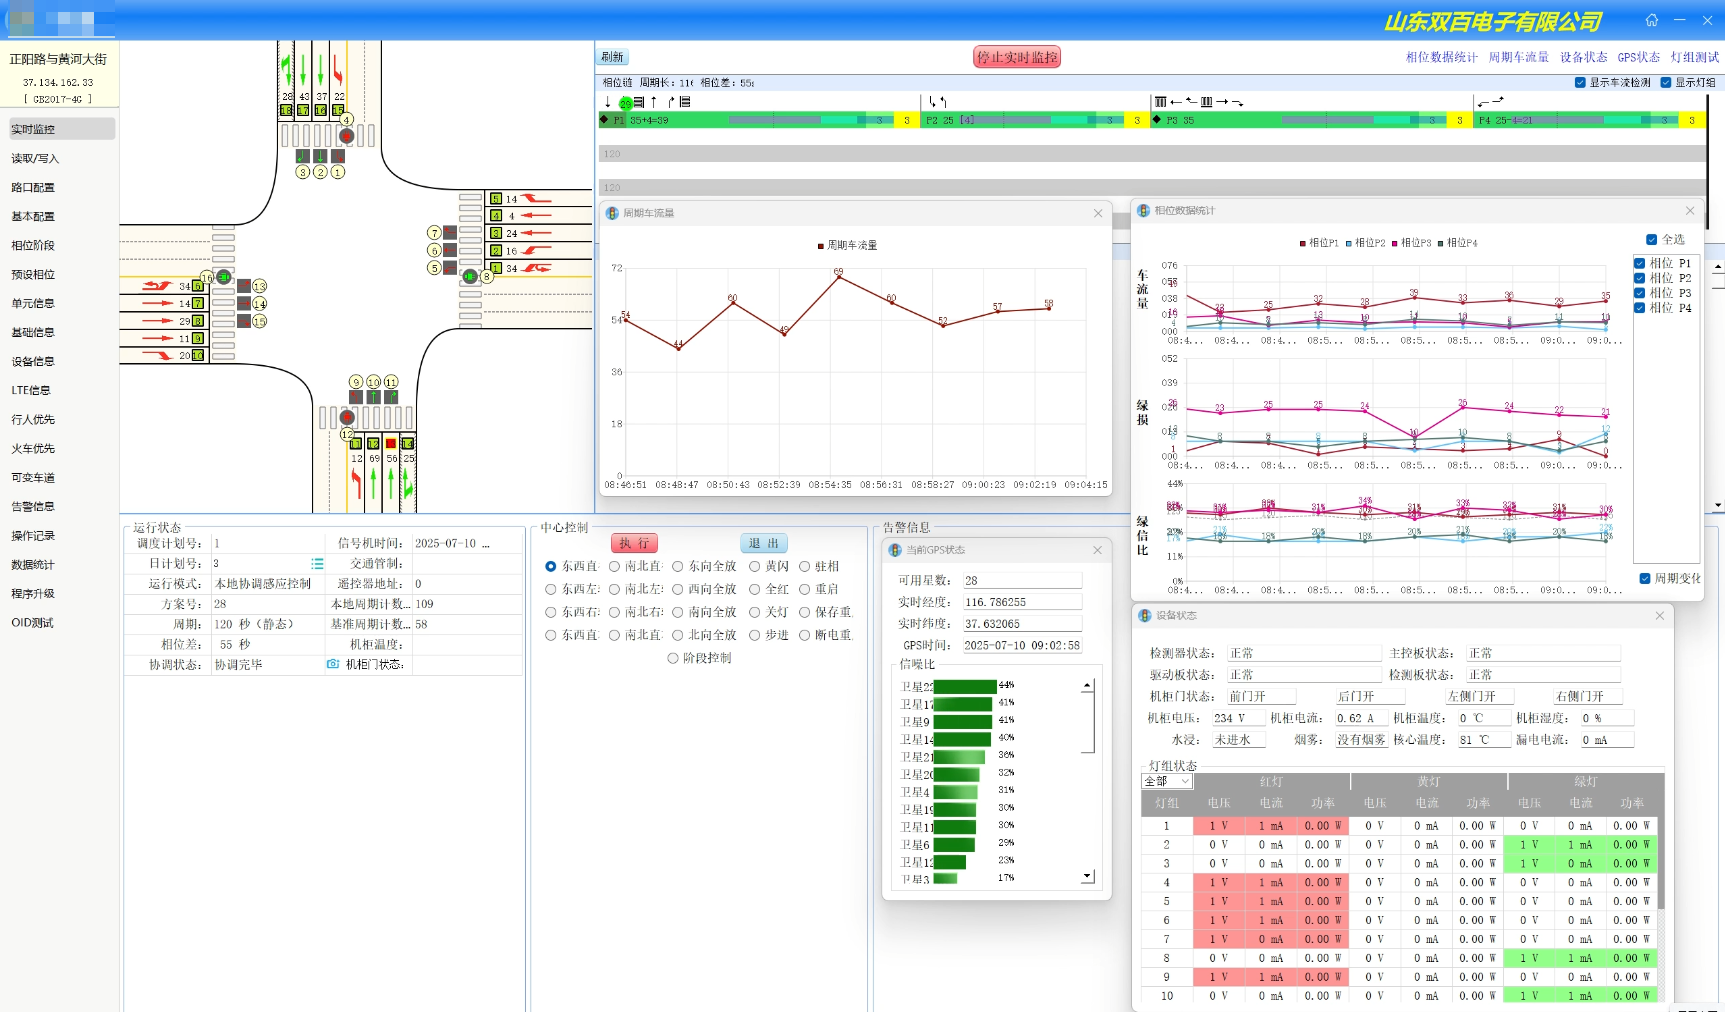Click the traffic light icon of 相位数据统计 window
Viewport: 1725px width, 1012px height.
click(1144, 211)
